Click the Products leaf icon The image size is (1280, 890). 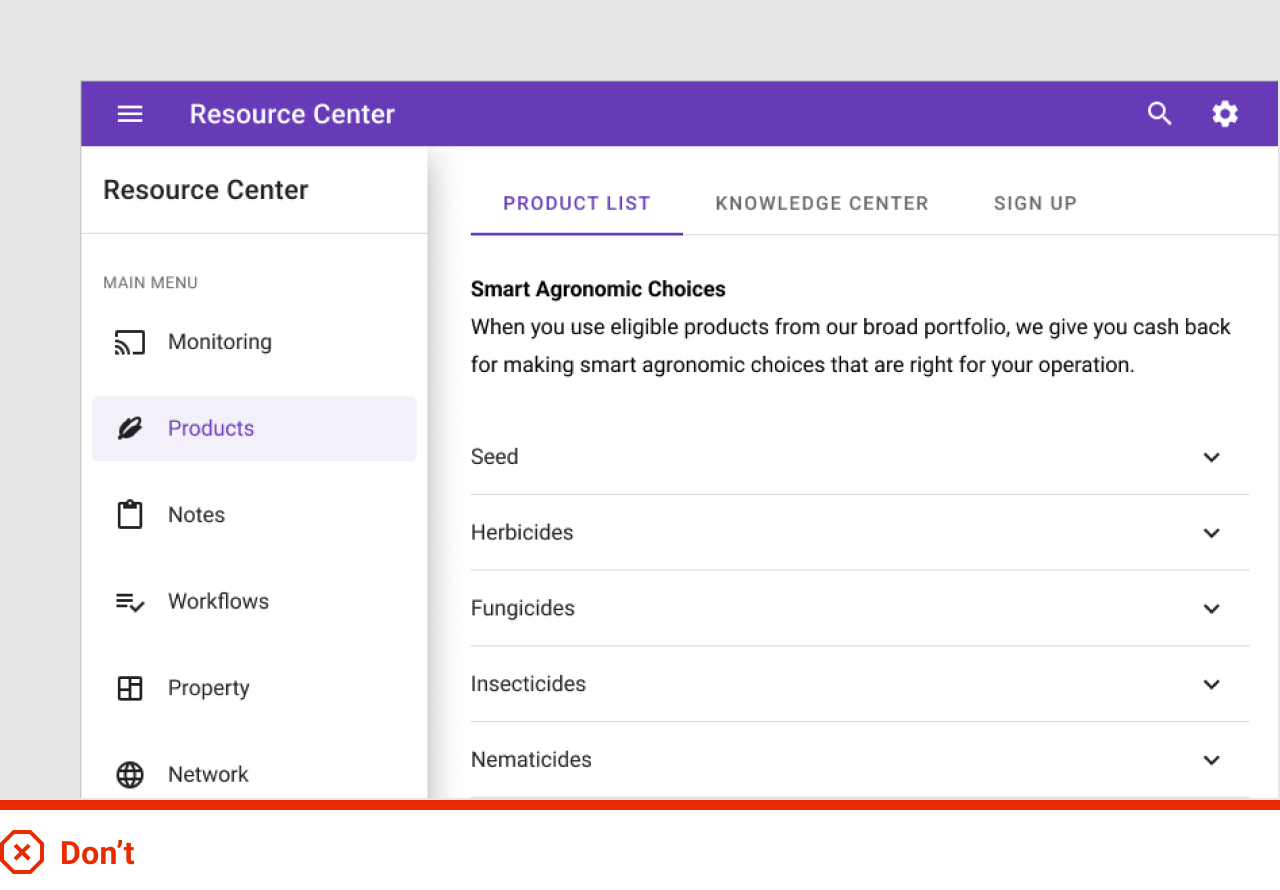tap(130, 429)
